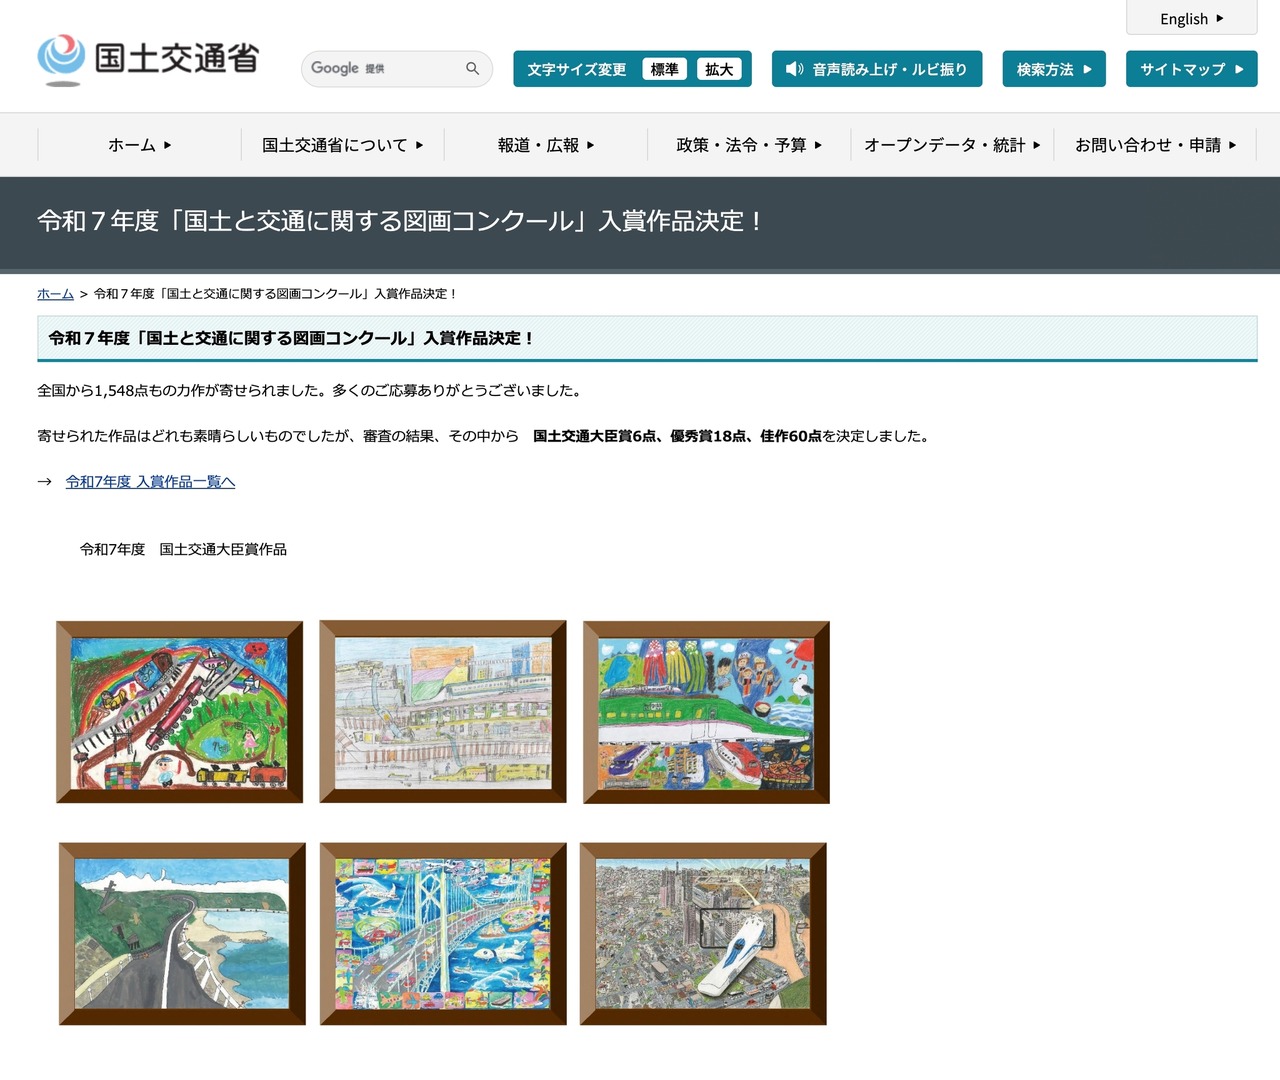Open 令和7年度 入賞作品一覧へ link
The width and height of the screenshot is (1280, 1080).
[150, 482]
